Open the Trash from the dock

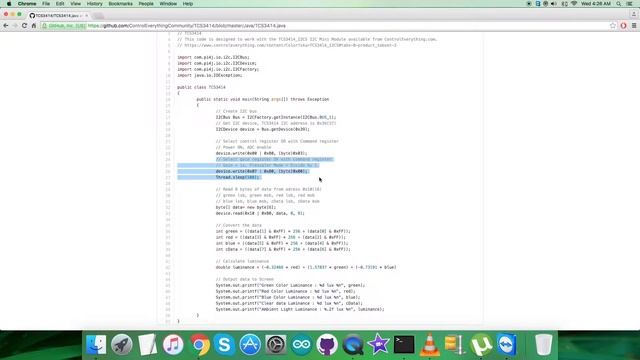click(x=543, y=345)
